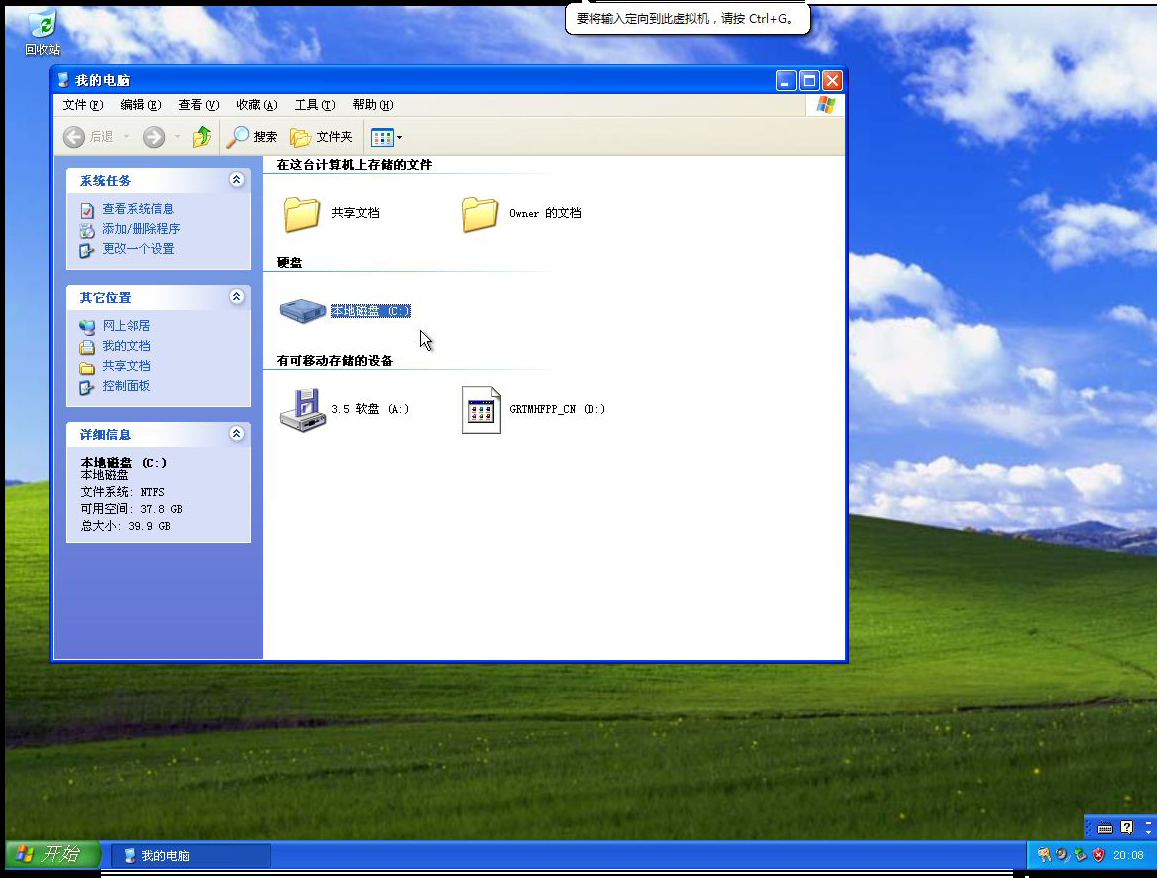Open the 查看 (View) menu
Viewport: 1165px width, 878px height.
click(197, 104)
